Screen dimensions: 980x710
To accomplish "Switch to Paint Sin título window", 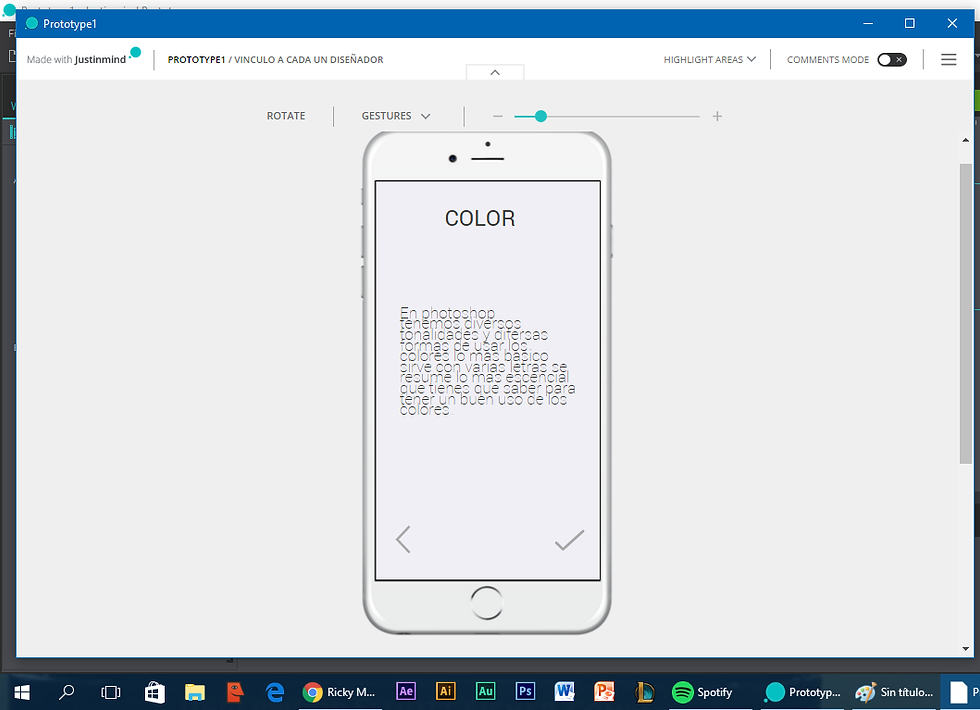I will pyautogui.click(x=894, y=692).
